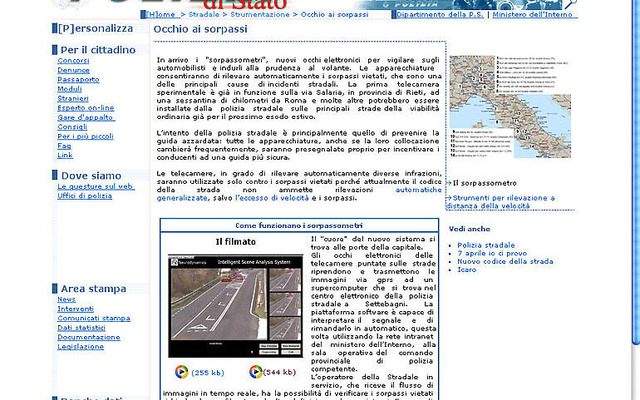Click the (544 kb) file size link

279,372
